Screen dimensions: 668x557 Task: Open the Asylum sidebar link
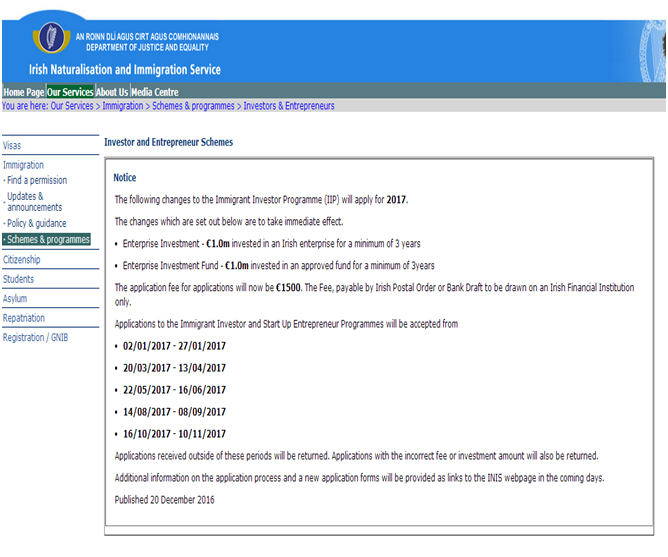15,299
